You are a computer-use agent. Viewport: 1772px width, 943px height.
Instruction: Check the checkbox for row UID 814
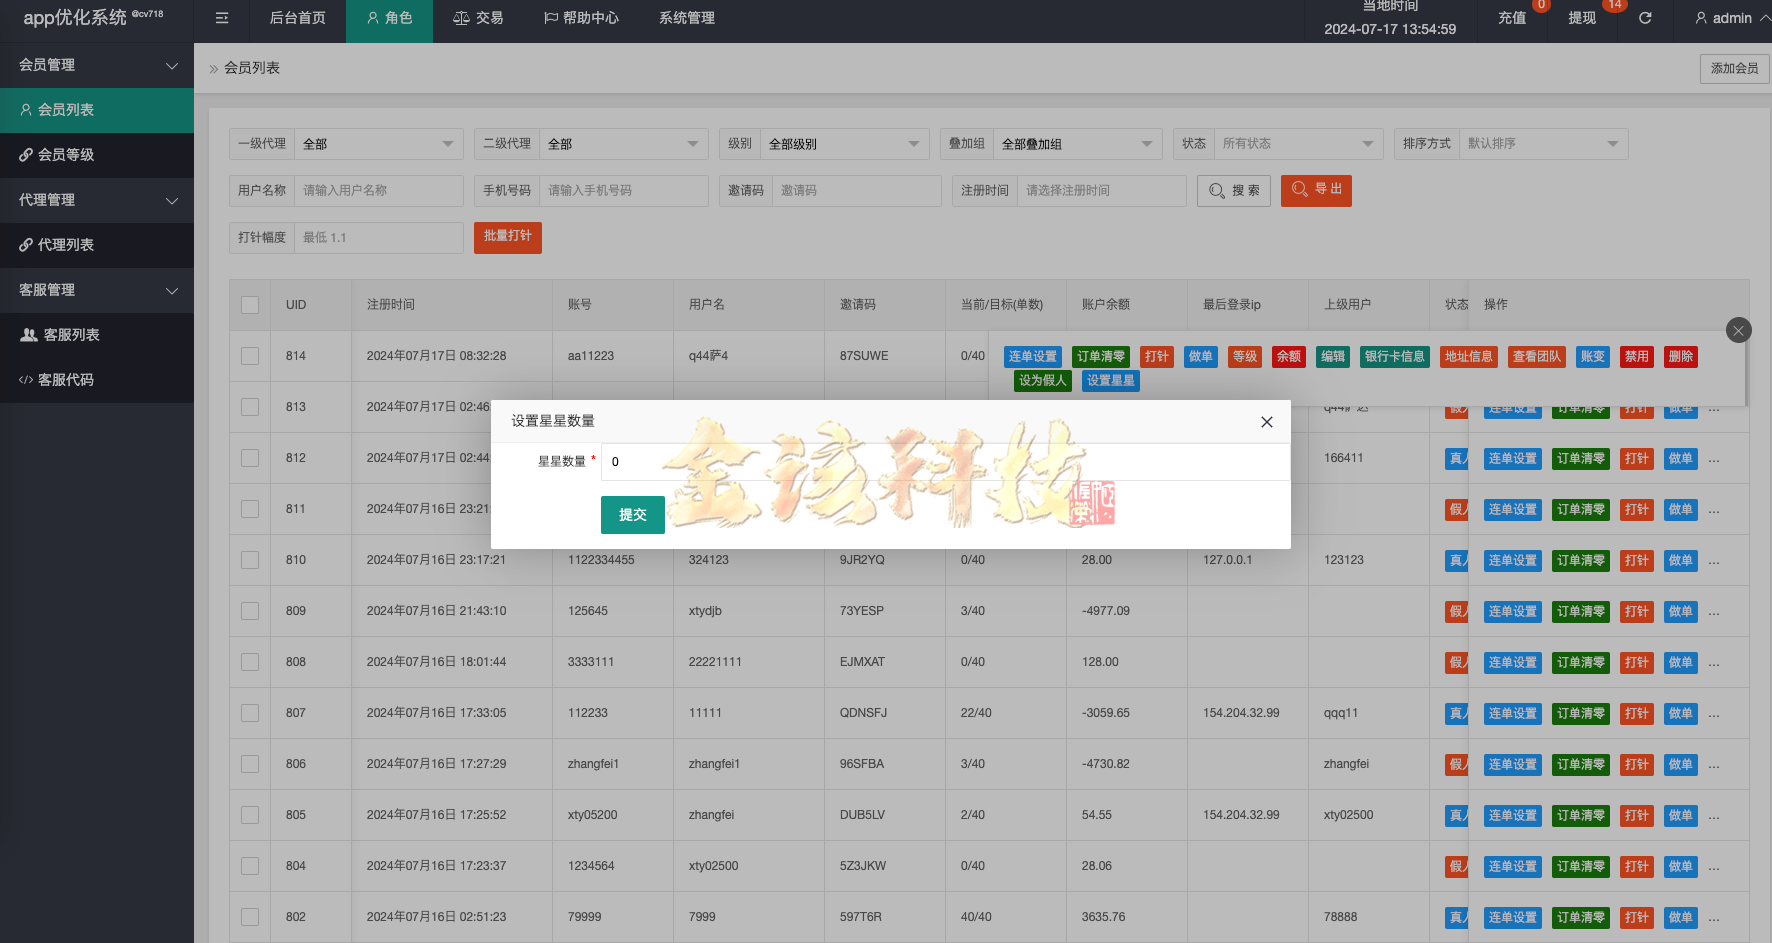coord(249,356)
